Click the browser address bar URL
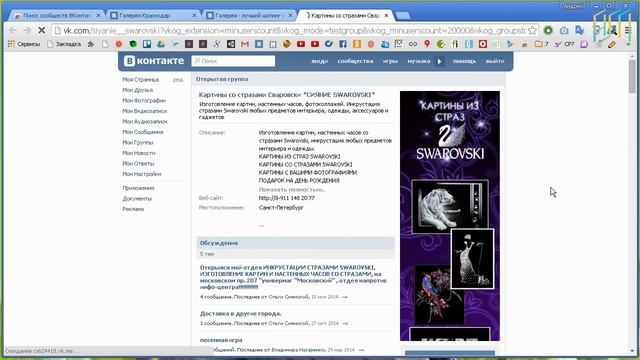640x360 pixels. pyautogui.click(x=294, y=31)
